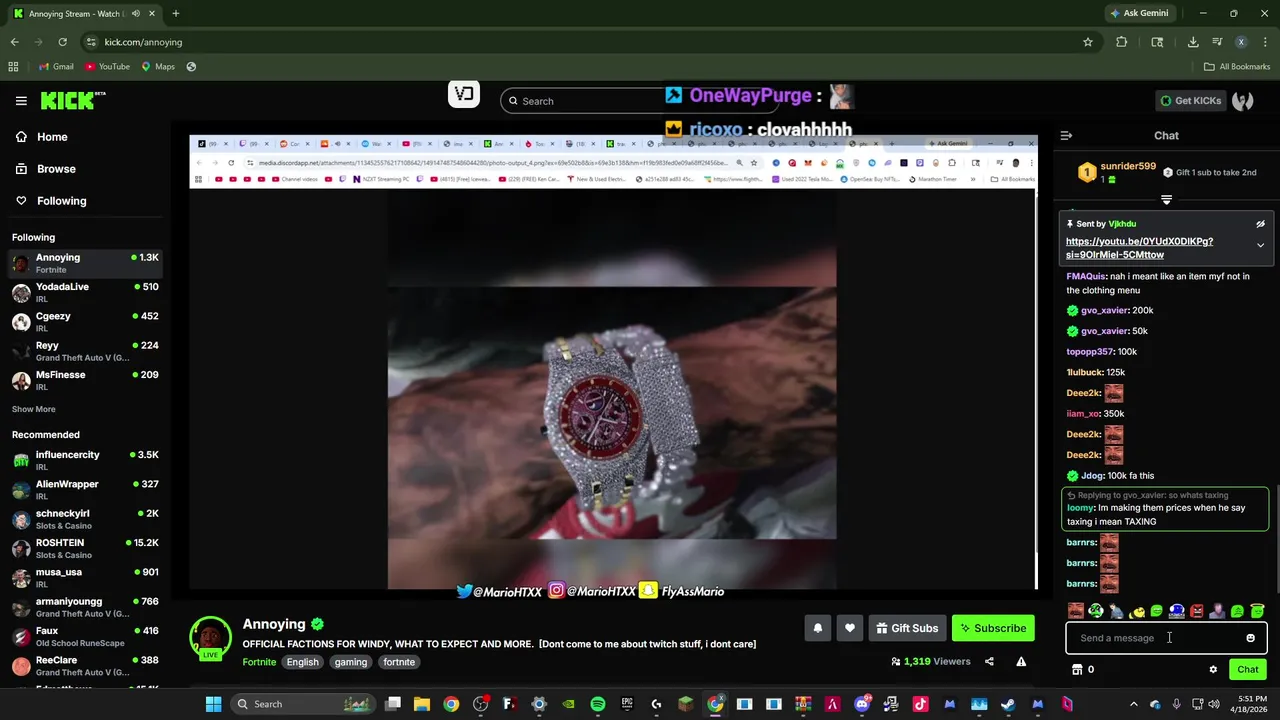
Task: Reload the page in Chrome
Action: click(62, 42)
